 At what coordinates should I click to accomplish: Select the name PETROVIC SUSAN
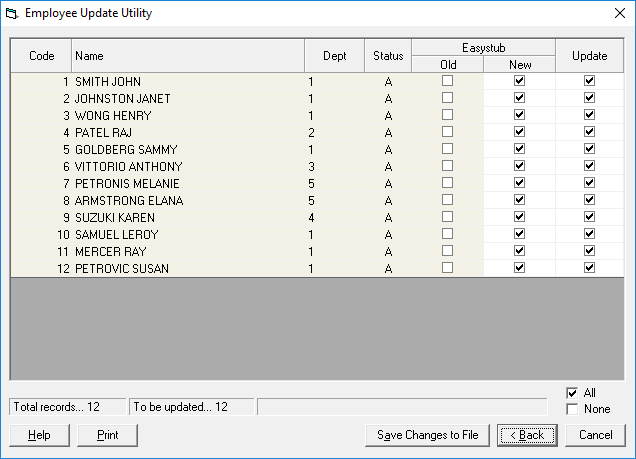click(x=122, y=269)
